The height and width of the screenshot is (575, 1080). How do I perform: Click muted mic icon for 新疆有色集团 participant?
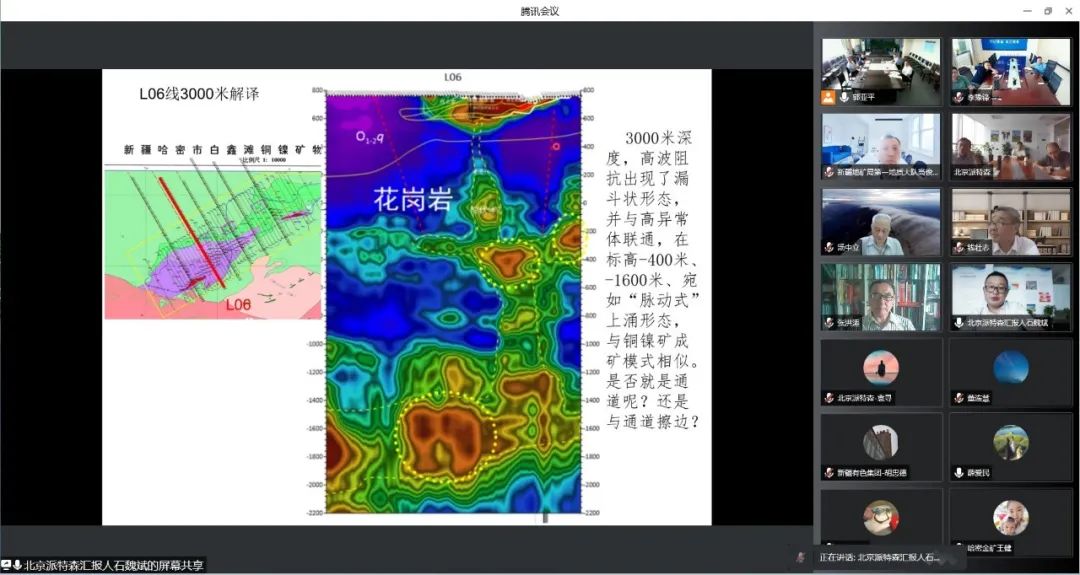click(829, 472)
